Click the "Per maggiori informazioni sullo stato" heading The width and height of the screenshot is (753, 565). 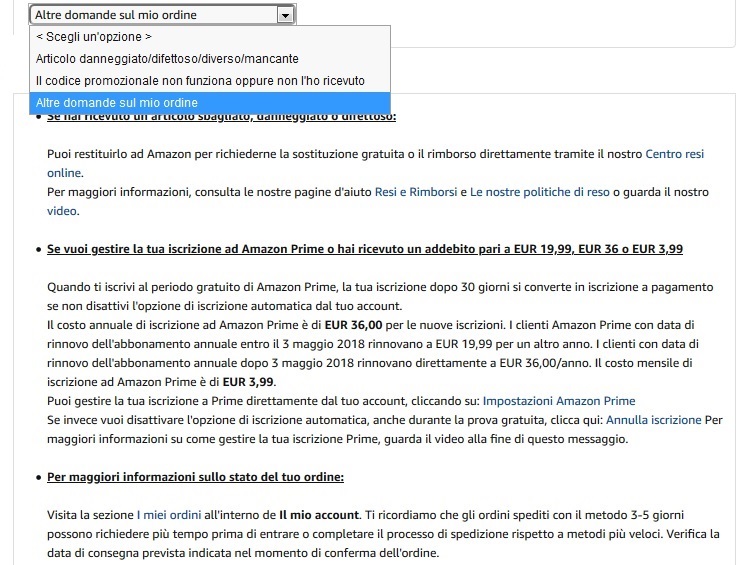(x=195, y=477)
